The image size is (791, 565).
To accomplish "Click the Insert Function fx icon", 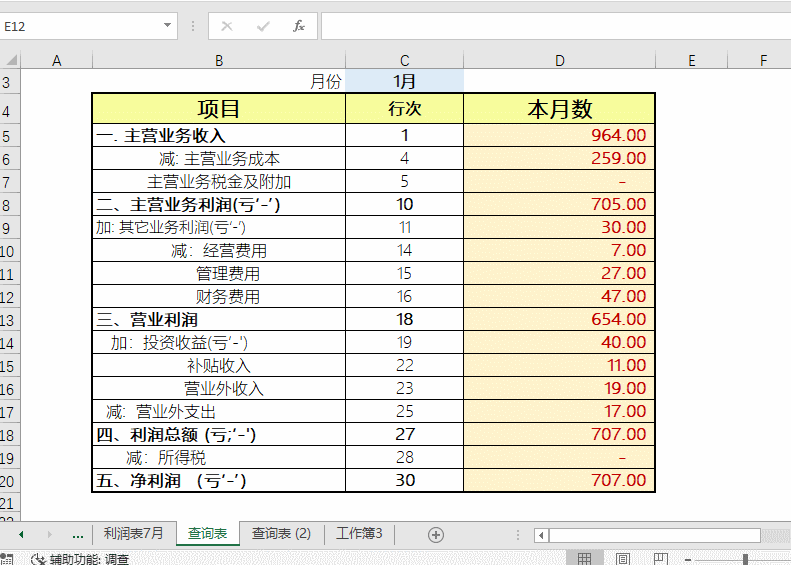I will tap(299, 26).
